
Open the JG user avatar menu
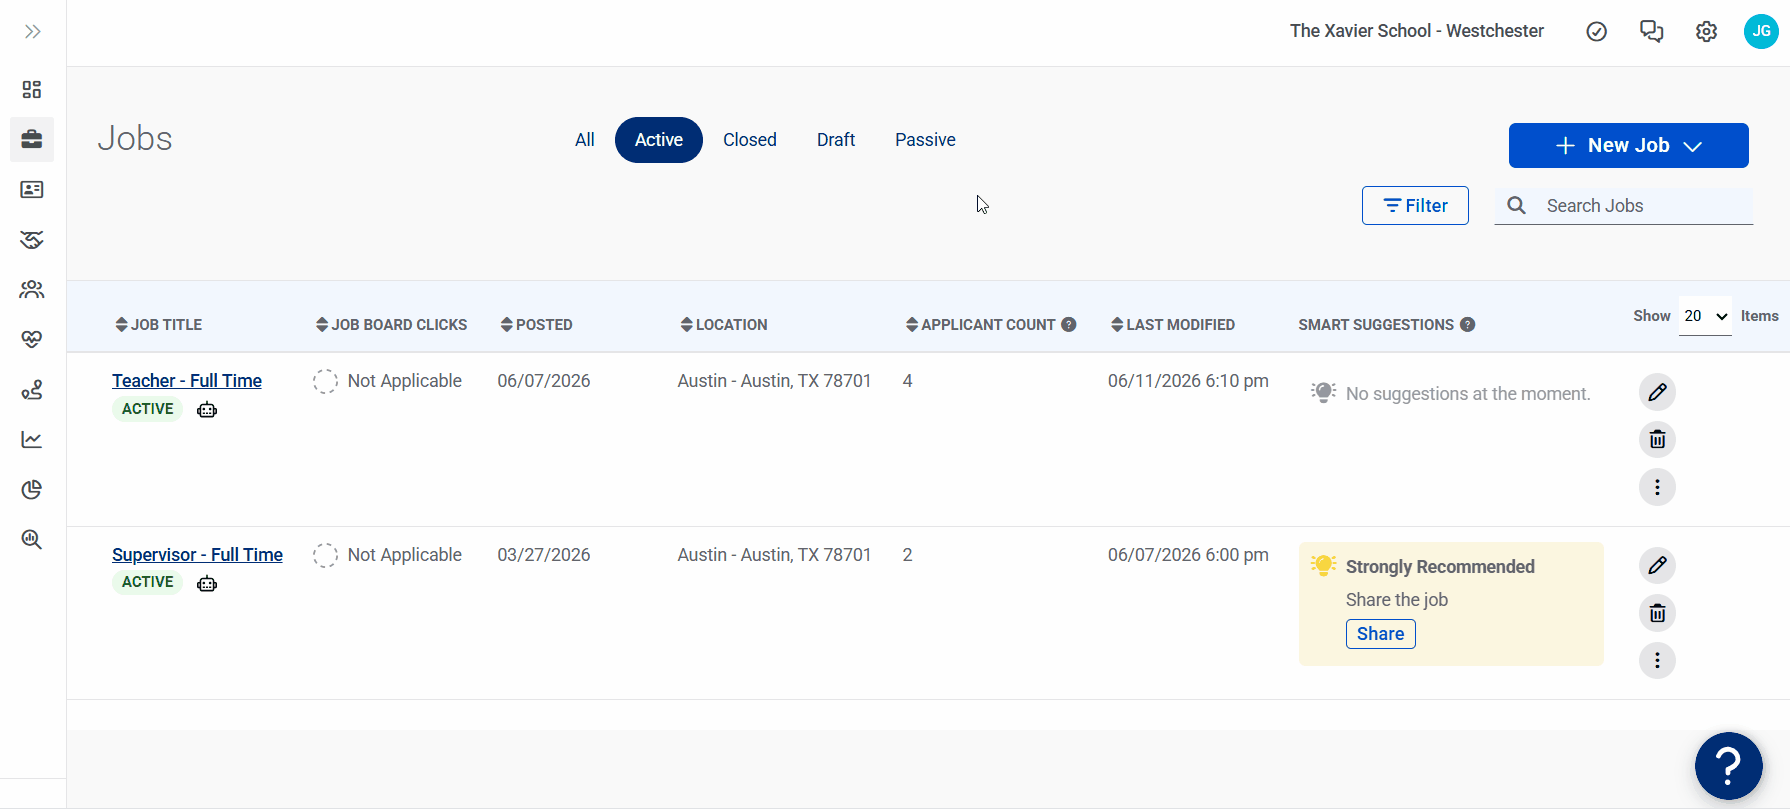[1761, 32]
